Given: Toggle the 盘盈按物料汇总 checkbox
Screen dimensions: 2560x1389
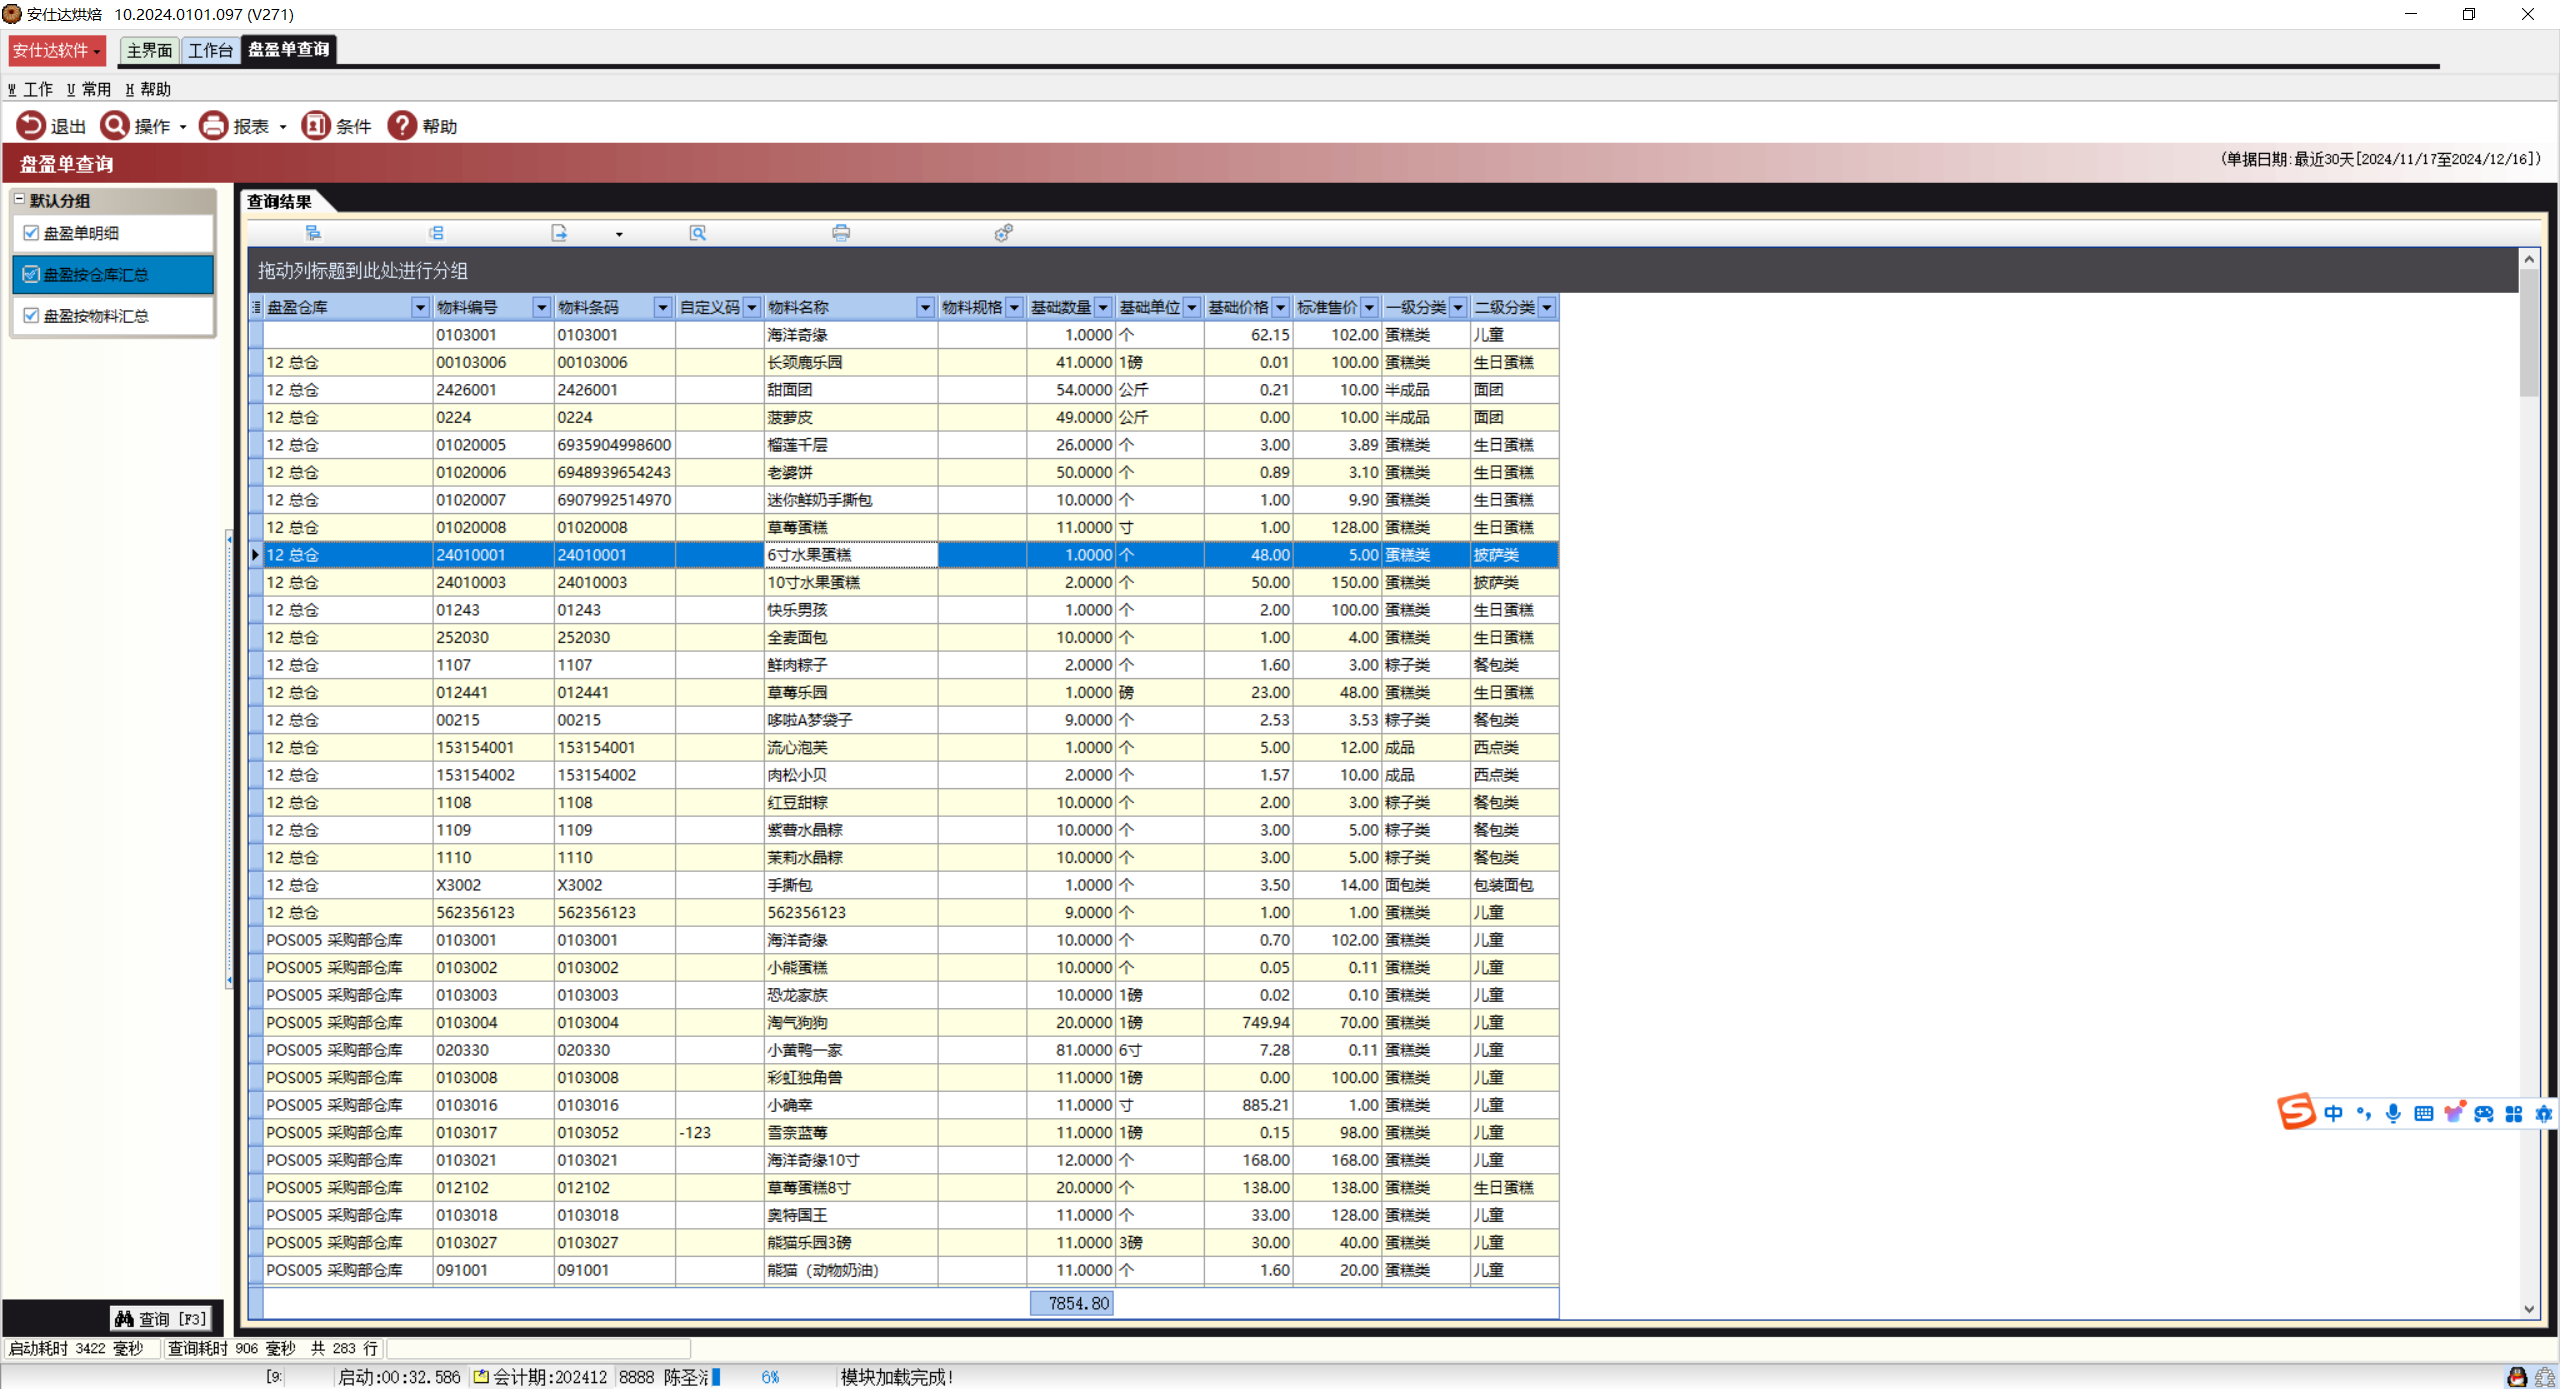Looking at the screenshot, I should [31, 316].
